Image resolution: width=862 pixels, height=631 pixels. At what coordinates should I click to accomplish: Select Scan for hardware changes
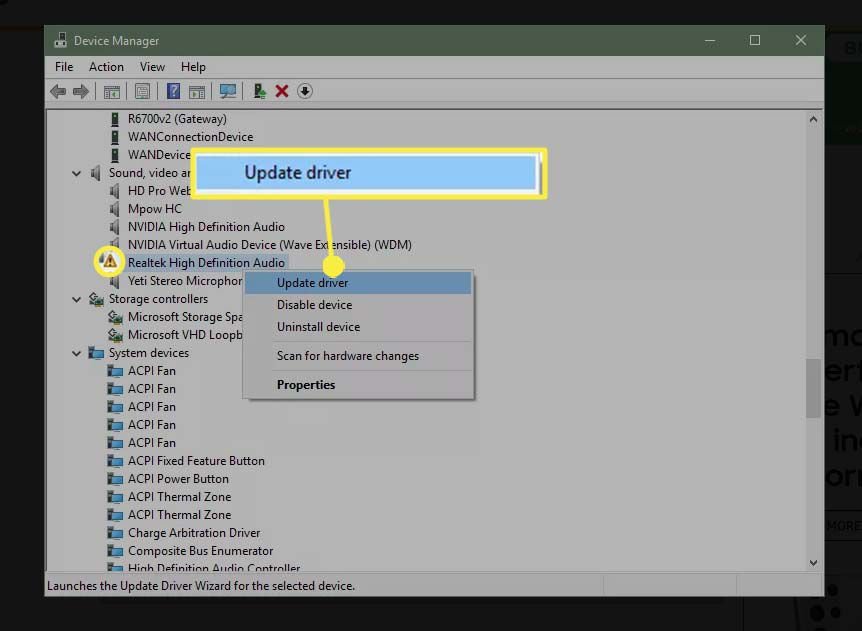[358, 356]
